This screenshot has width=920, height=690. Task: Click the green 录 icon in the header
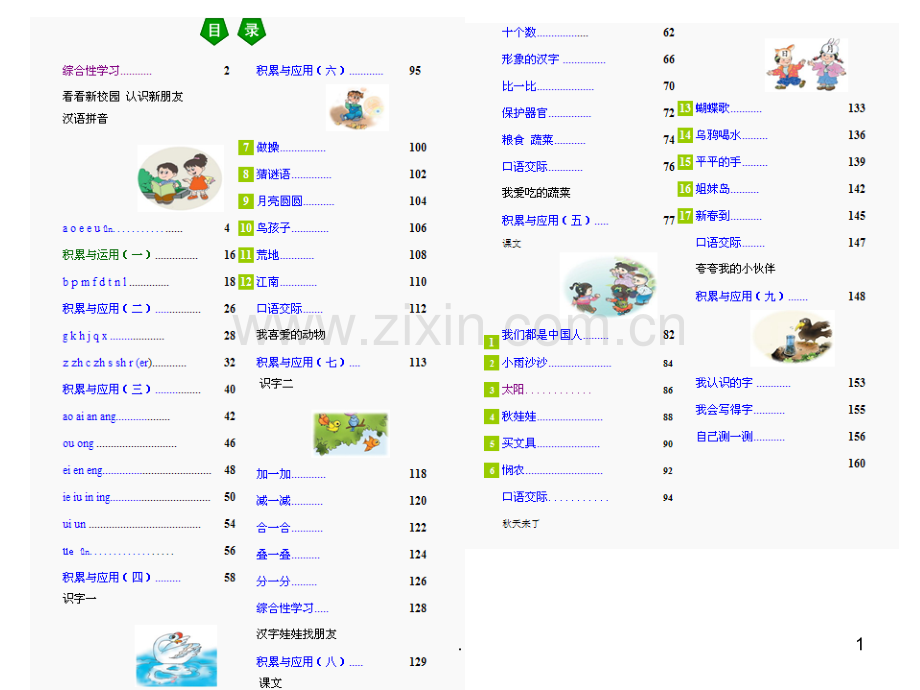[251, 31]
